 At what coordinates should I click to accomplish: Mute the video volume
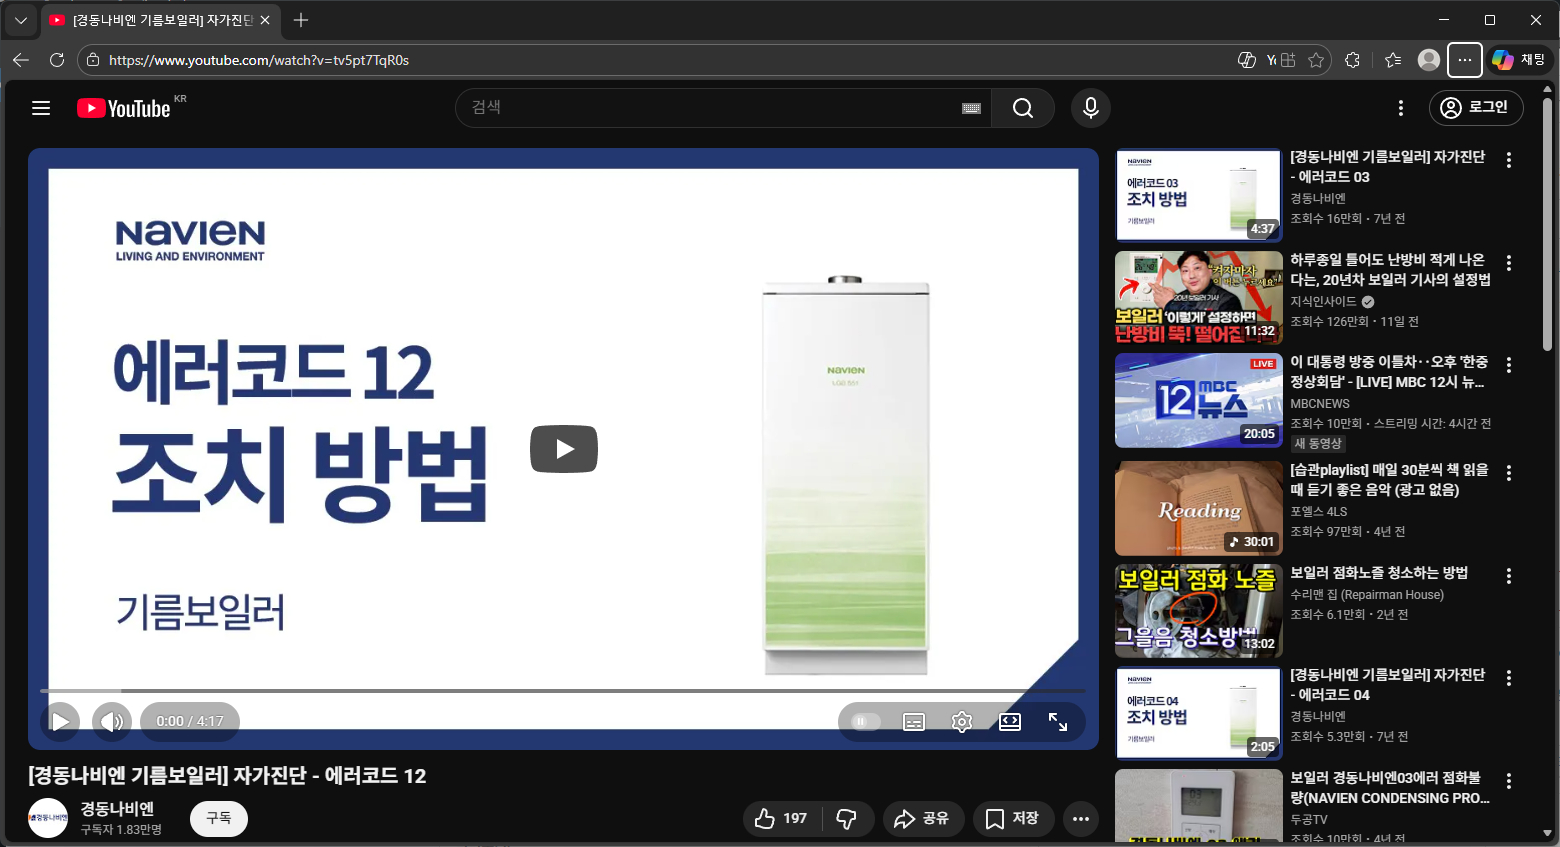[x=111, y=722]
